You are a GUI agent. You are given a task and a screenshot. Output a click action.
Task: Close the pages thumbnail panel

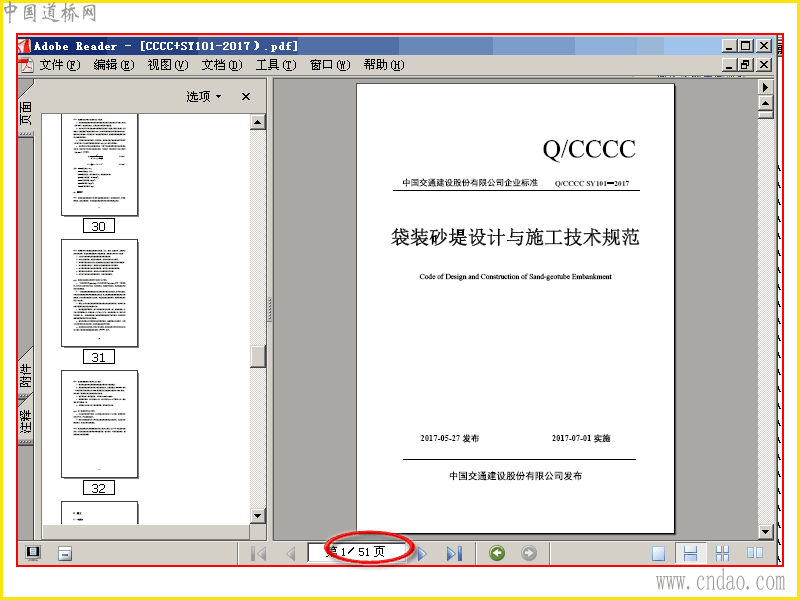coord(246,96)
